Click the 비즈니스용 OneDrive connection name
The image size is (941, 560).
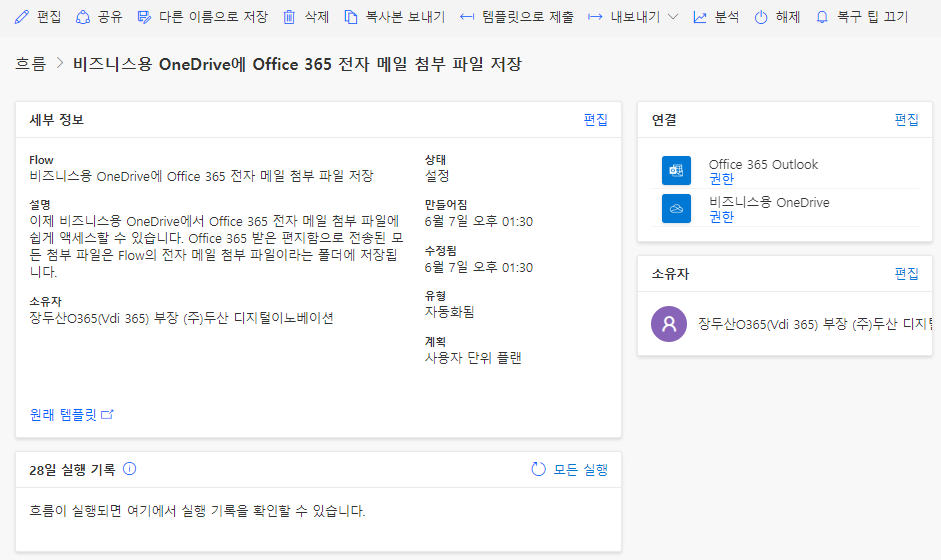pos(769,202)
